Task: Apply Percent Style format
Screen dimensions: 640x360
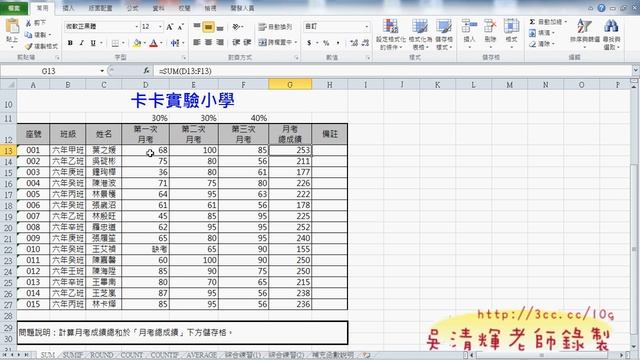Action: [326, 42]
